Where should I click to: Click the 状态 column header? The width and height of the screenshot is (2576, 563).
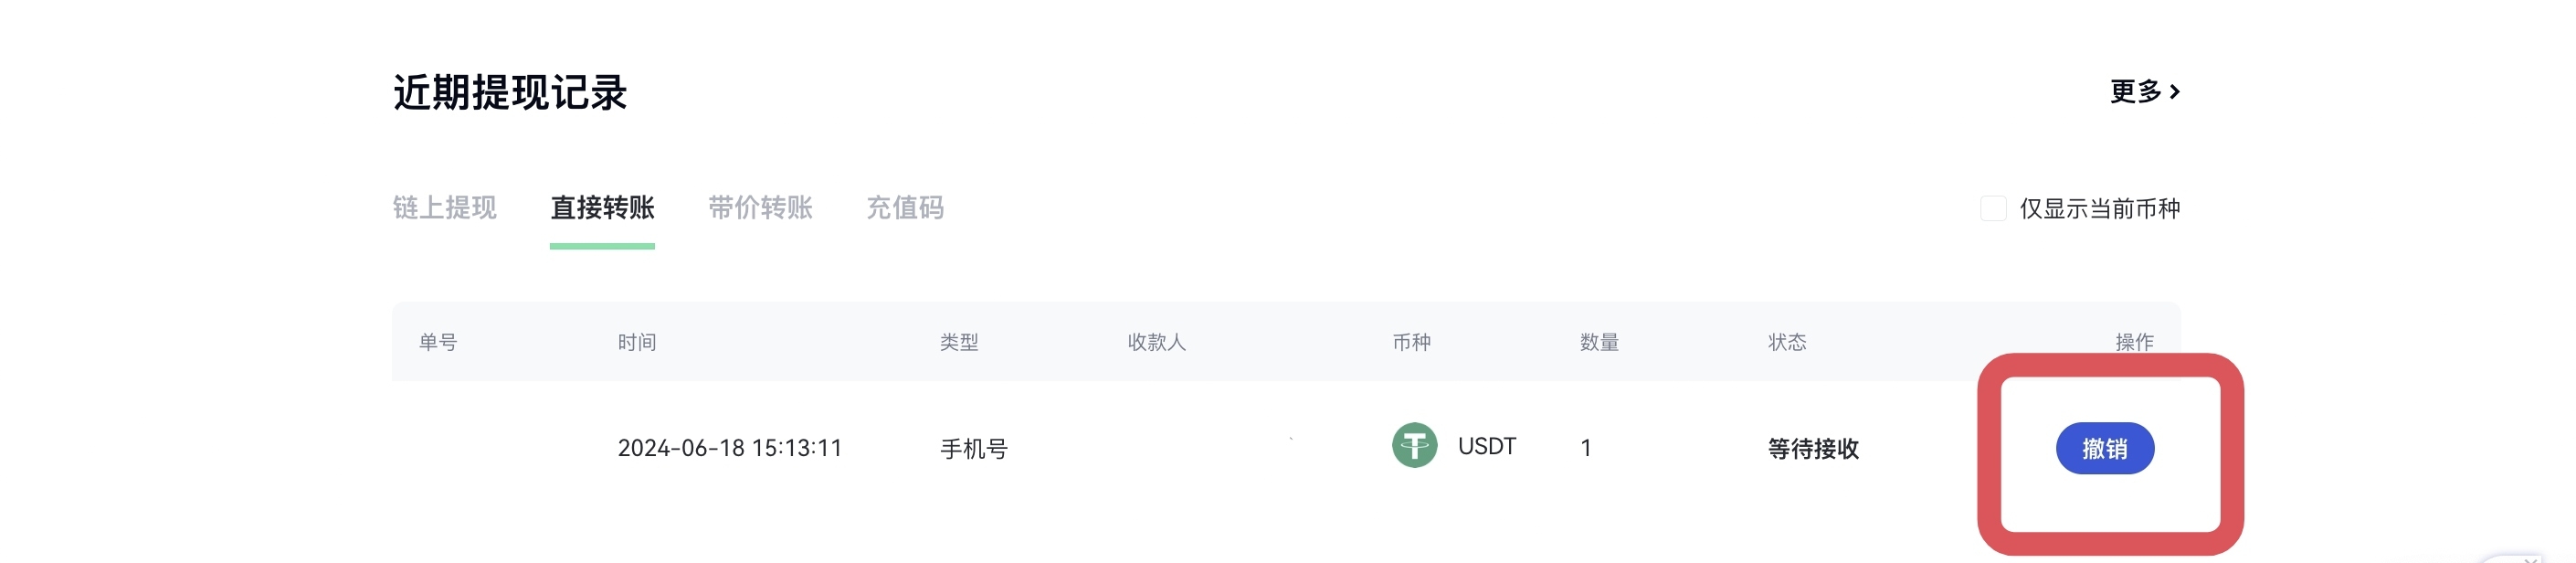tap(1787, 342)
